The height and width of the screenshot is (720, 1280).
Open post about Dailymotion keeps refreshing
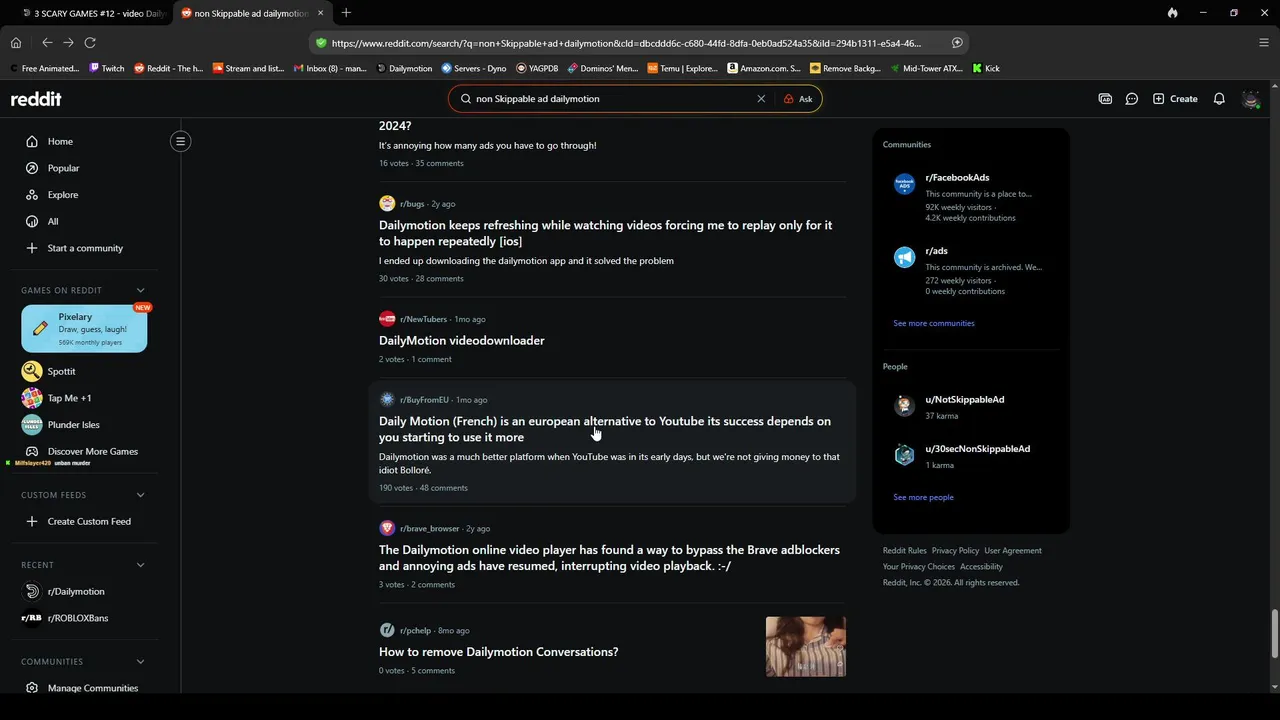[605, 233]
